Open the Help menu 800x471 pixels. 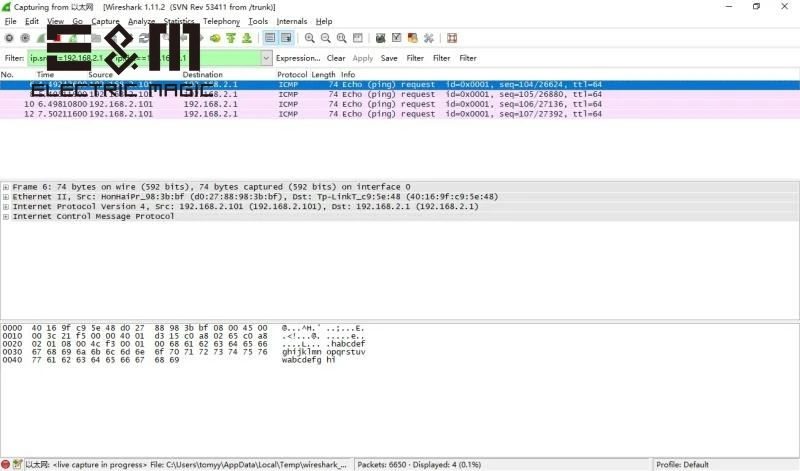pos(323,21)
